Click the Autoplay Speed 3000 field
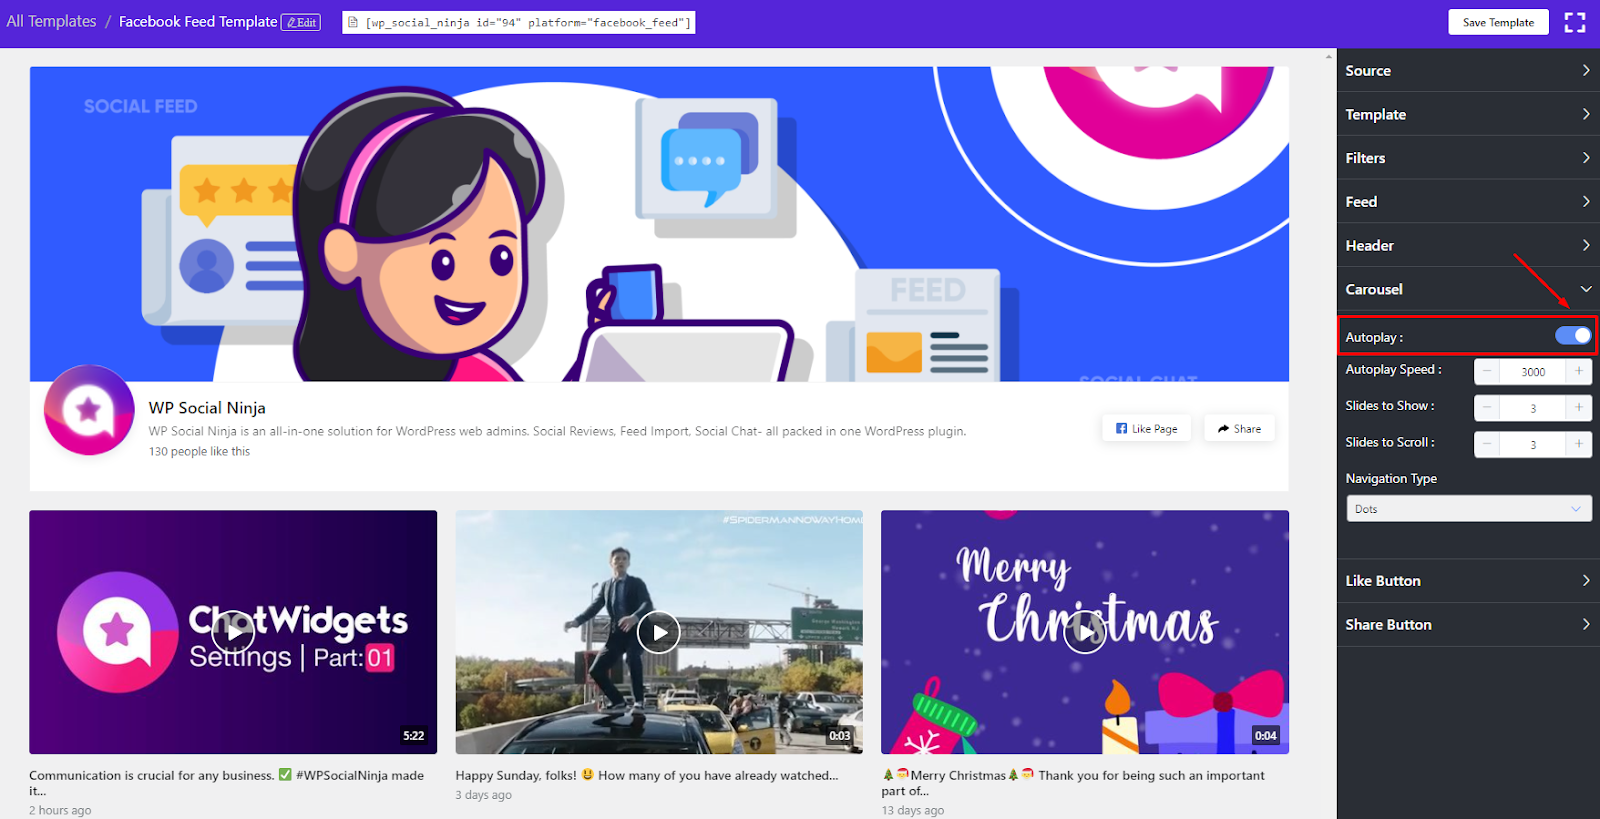Viewport: 1600px width, 819px height. click(x=1533, y=371)
